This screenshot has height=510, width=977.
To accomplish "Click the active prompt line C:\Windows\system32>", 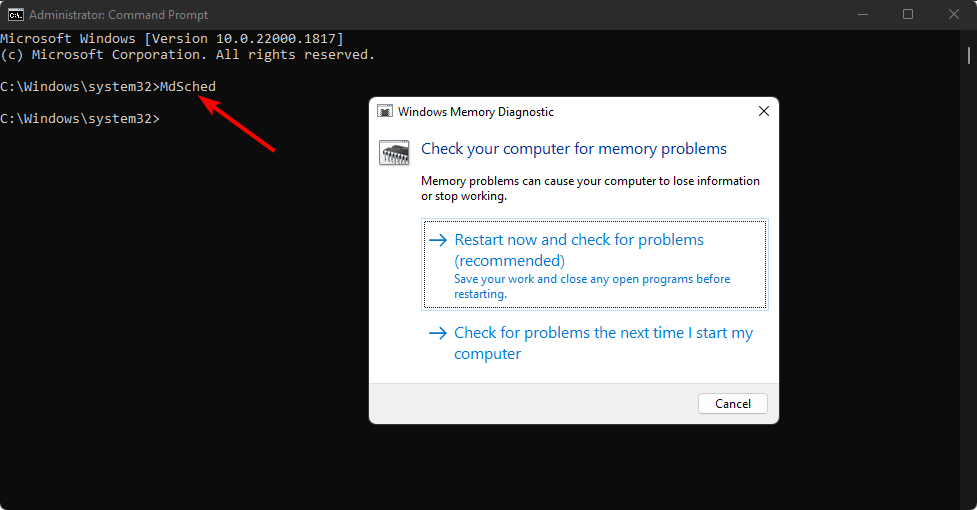I will coord(80,118).
